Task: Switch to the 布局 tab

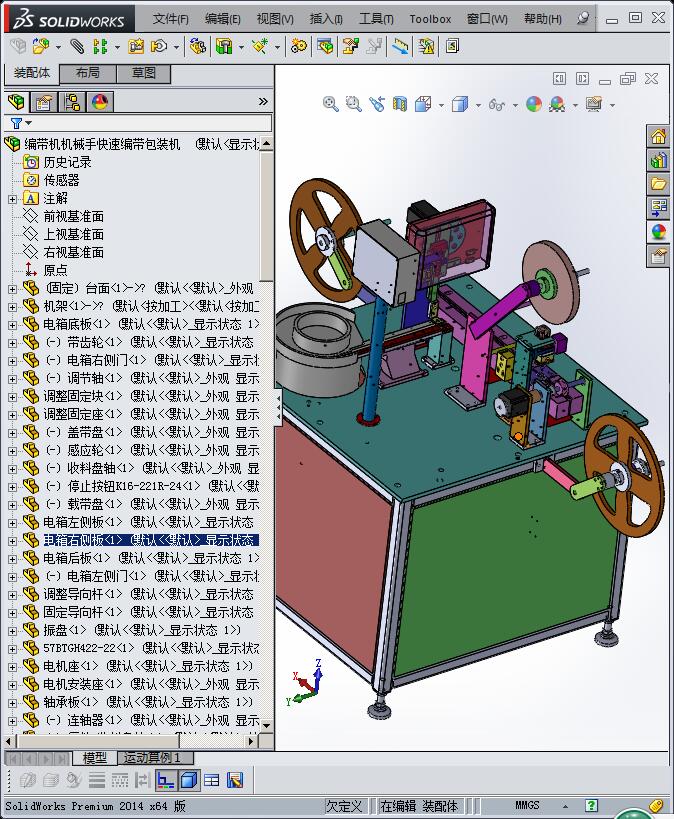Action: coord(87,73)
